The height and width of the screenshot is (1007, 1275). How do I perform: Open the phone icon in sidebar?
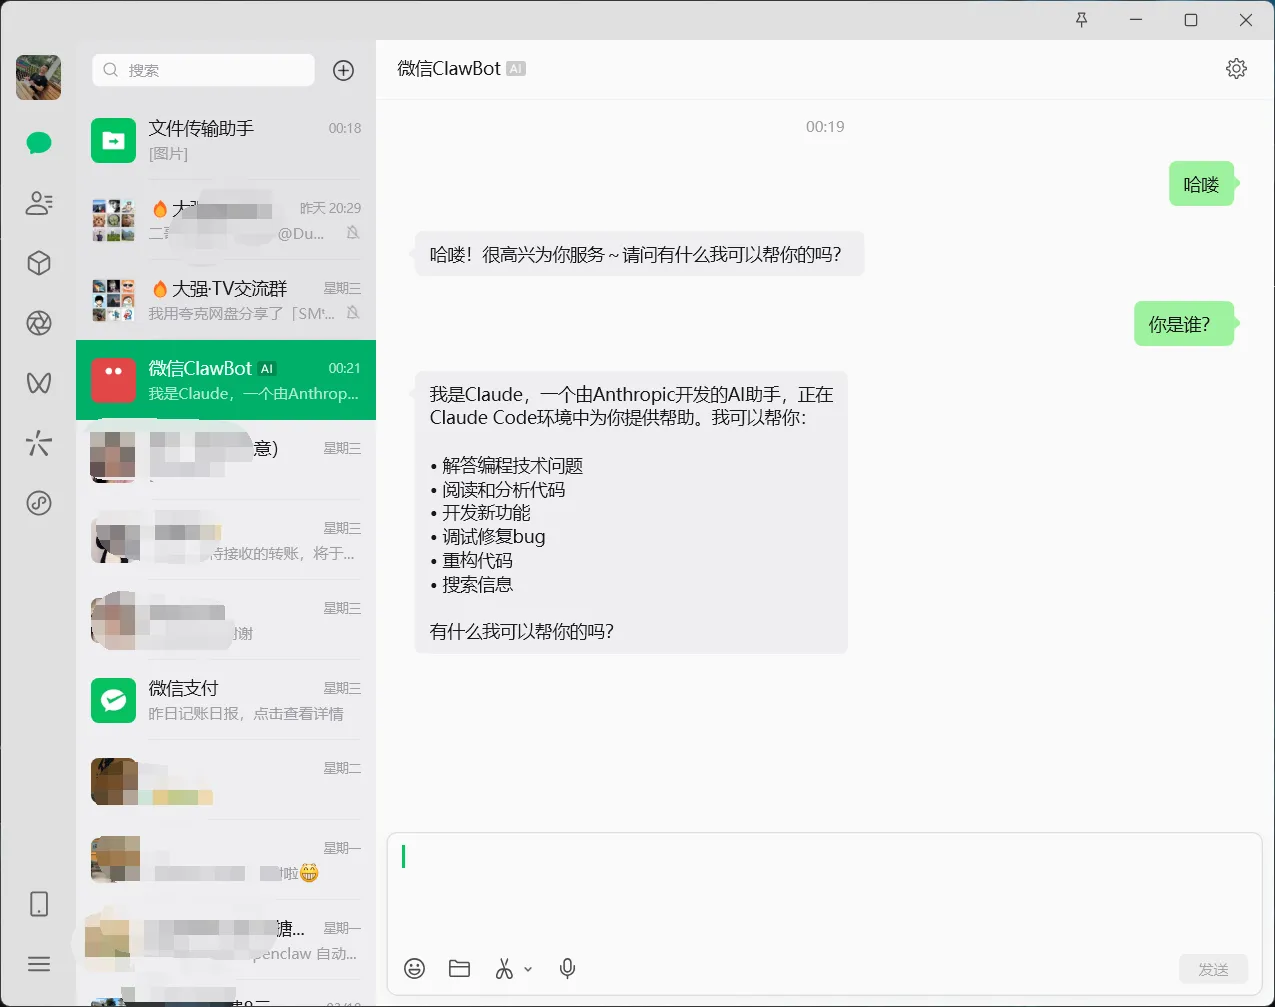(x=39, y=904)
